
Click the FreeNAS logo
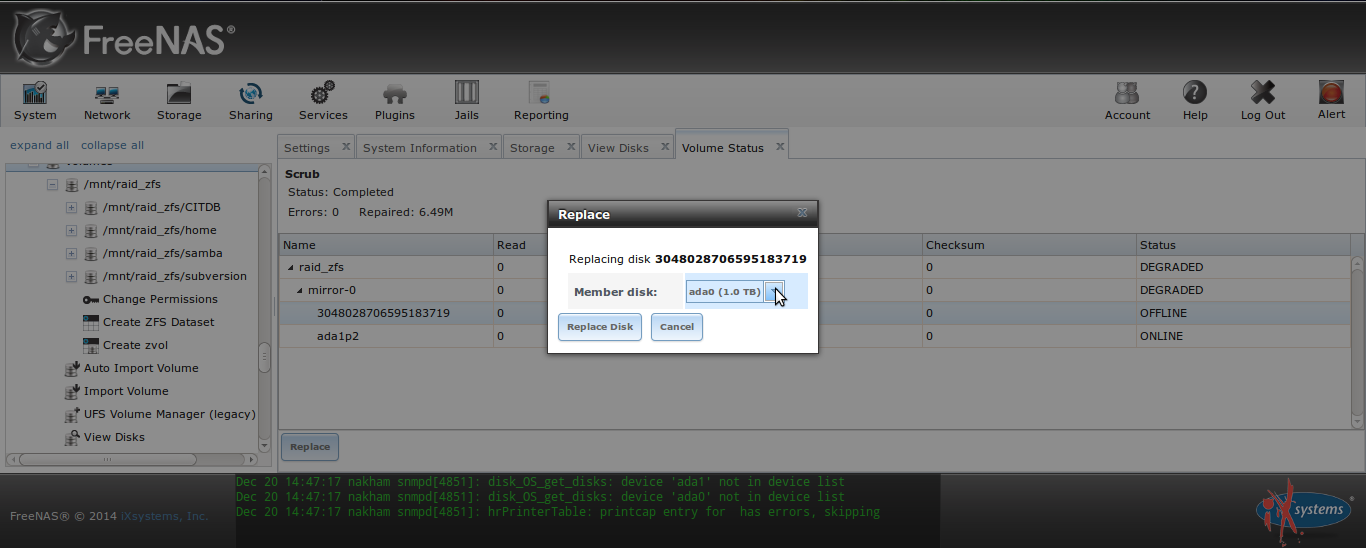tap(124, 37)
